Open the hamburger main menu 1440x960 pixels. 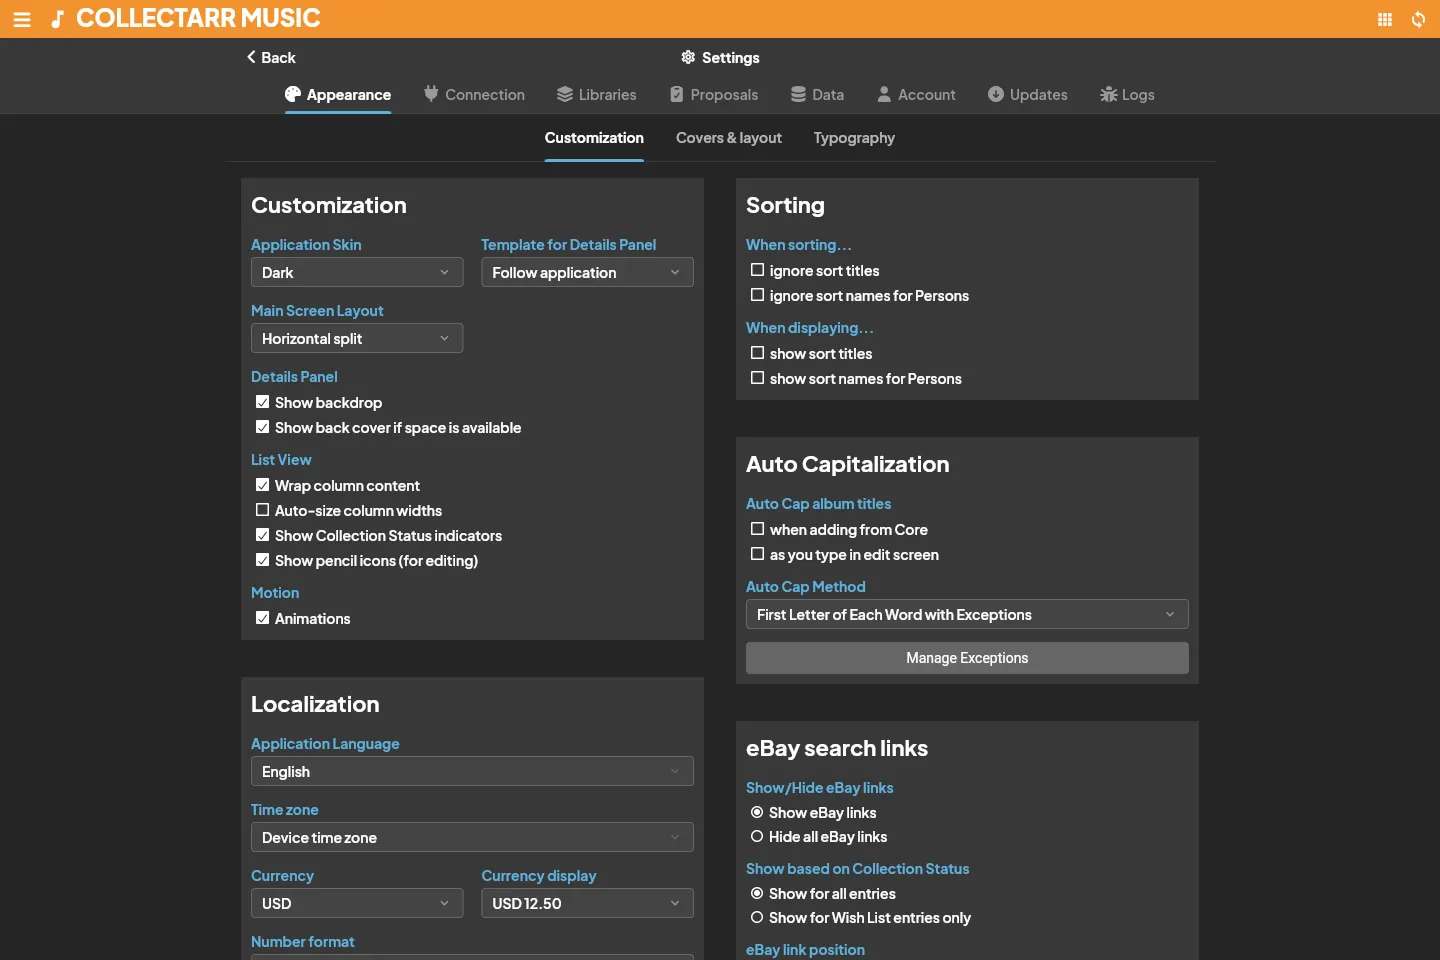pyautogui.click(x=22, y=19)
